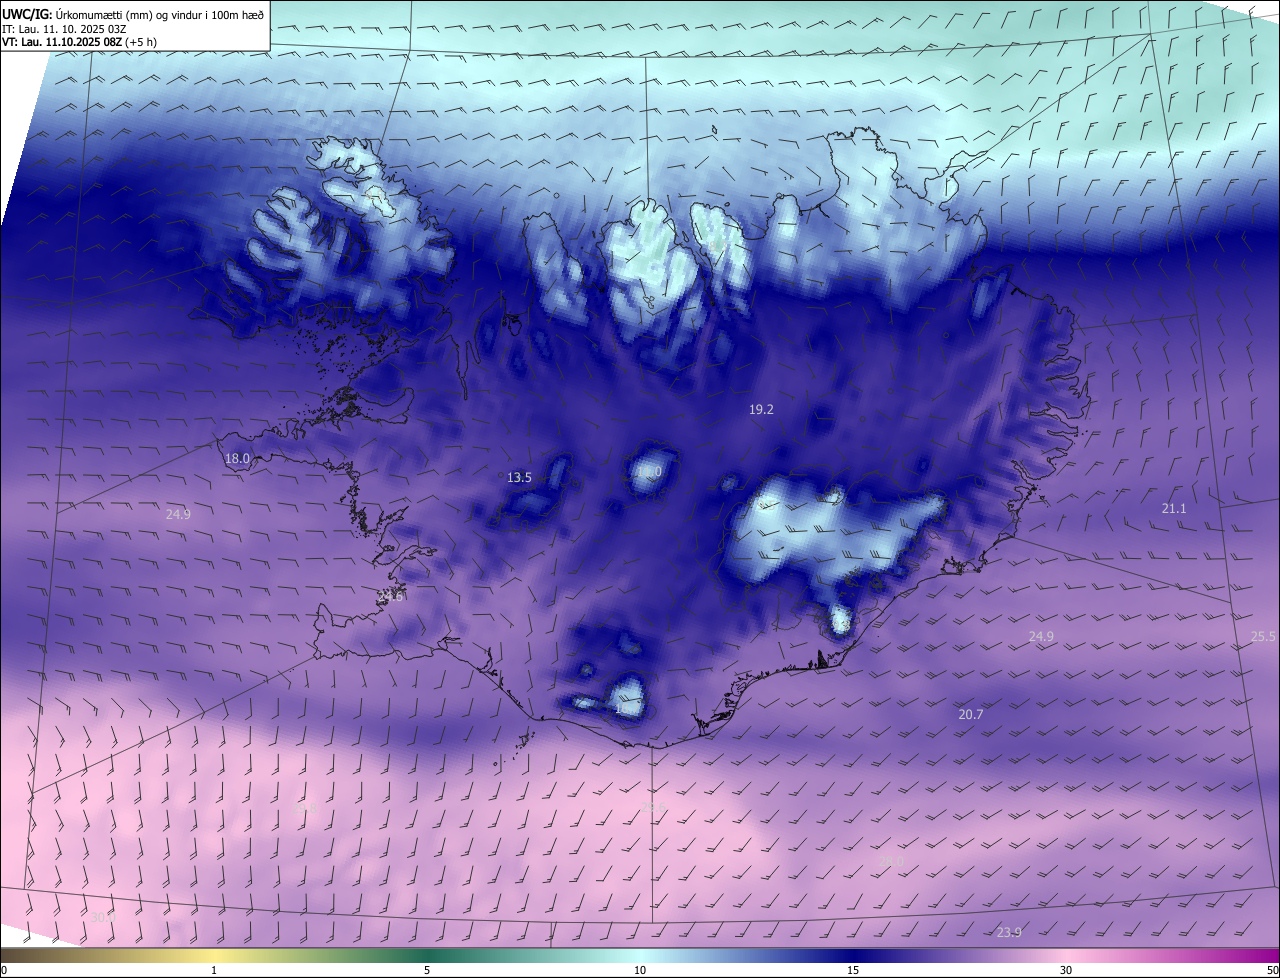The height and width of the screenshot is (978, 1280).
Task: Click the 13.5 value label on the map
Action: [x=519, y=478]
